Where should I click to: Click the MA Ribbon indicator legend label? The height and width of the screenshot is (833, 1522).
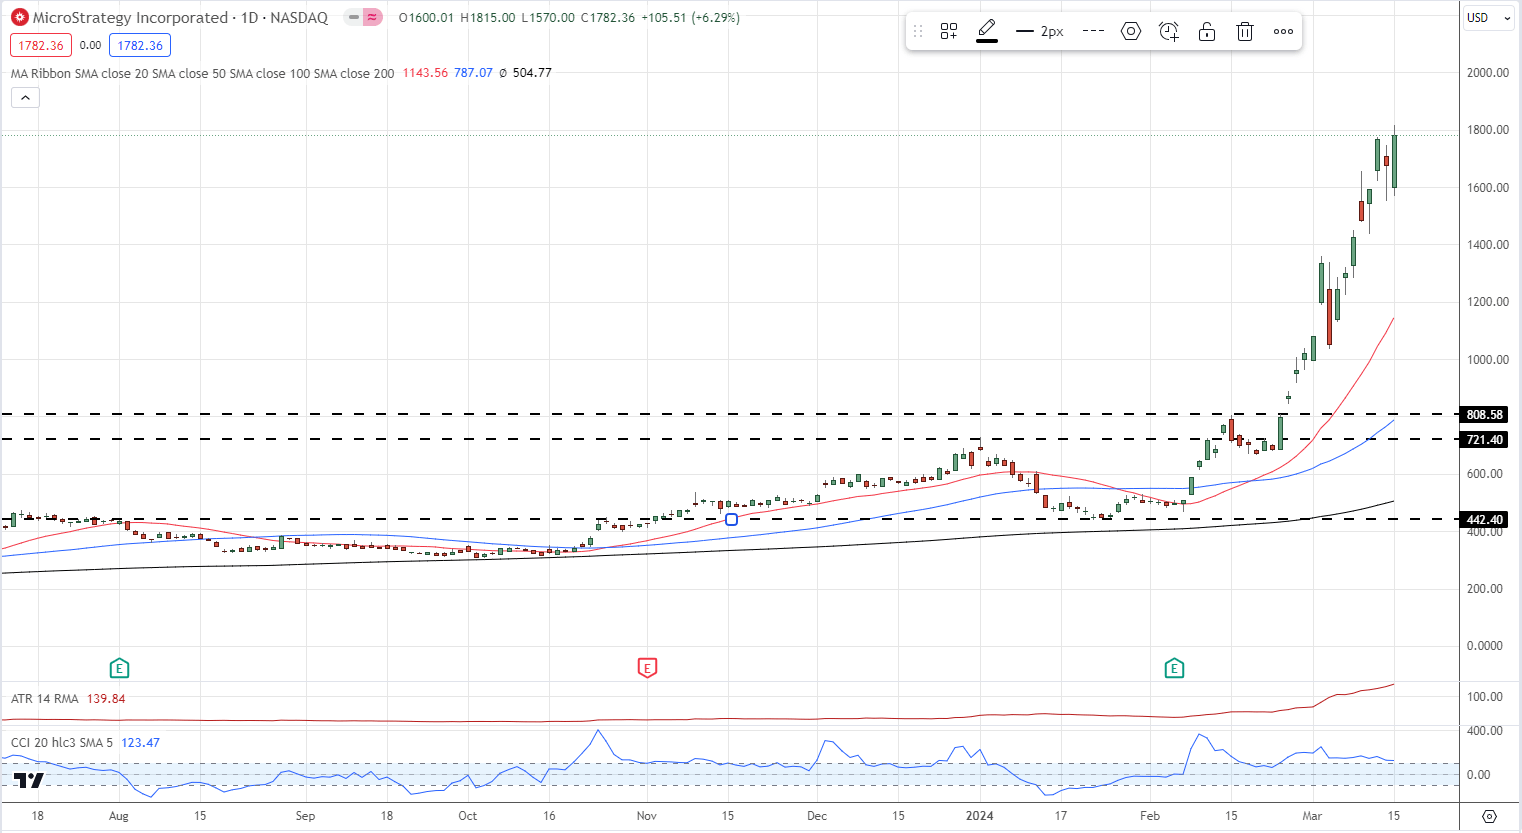pos(202,73)
